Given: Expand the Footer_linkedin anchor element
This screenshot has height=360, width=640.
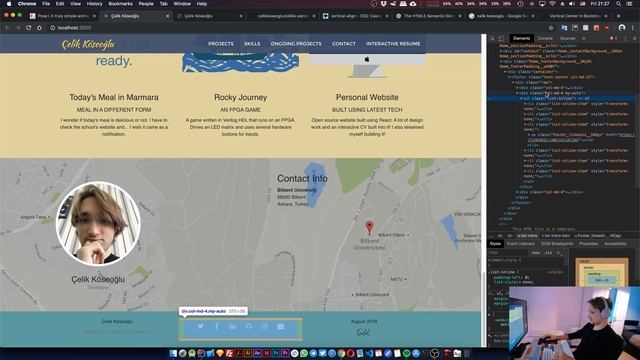Looking at the screenshot, I should pyautogui.click(x=529, y=135).
